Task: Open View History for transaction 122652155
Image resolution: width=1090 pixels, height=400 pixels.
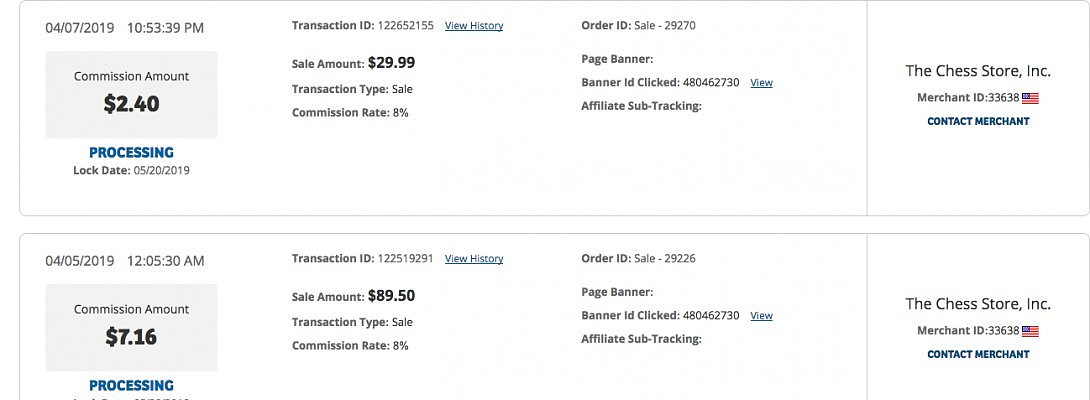Action: (x=474, y=26)
